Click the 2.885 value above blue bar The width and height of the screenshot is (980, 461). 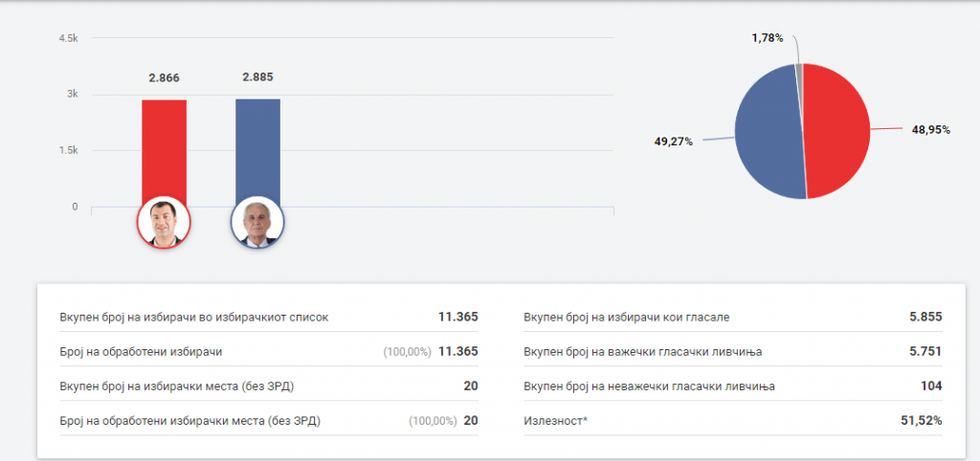click(258, 77)
